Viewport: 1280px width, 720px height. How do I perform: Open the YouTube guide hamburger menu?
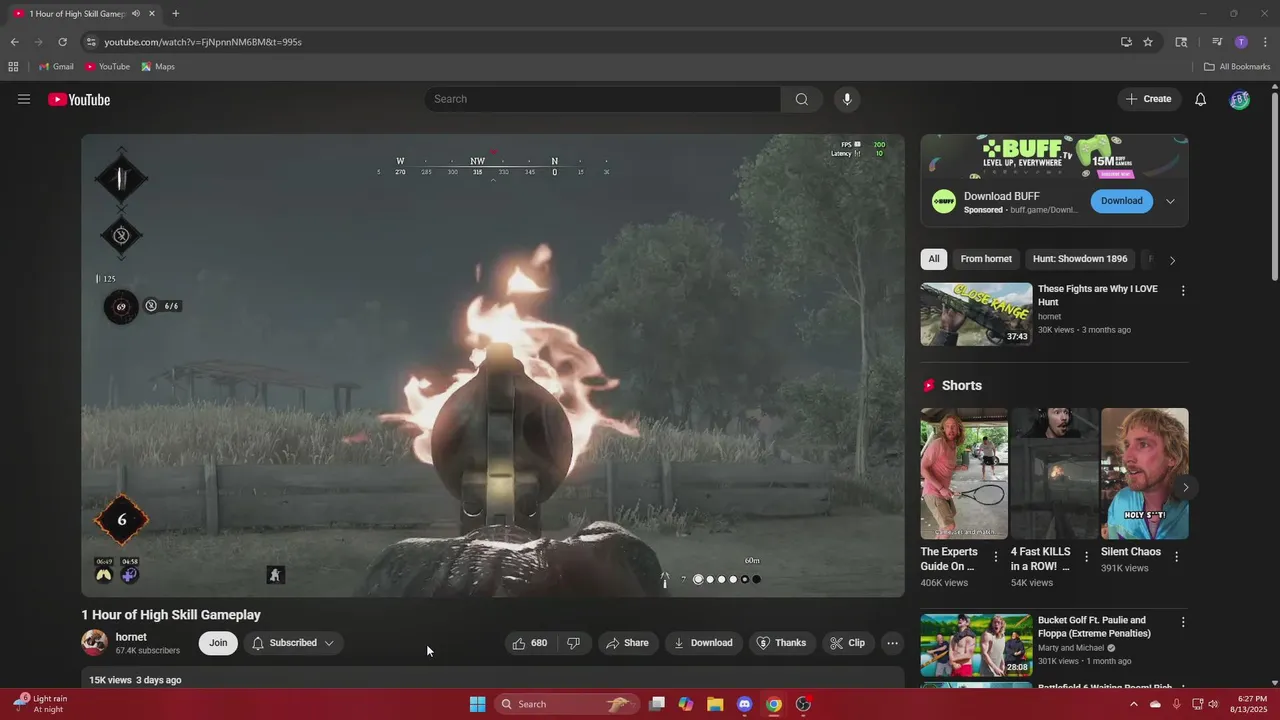tap(24, 99)
